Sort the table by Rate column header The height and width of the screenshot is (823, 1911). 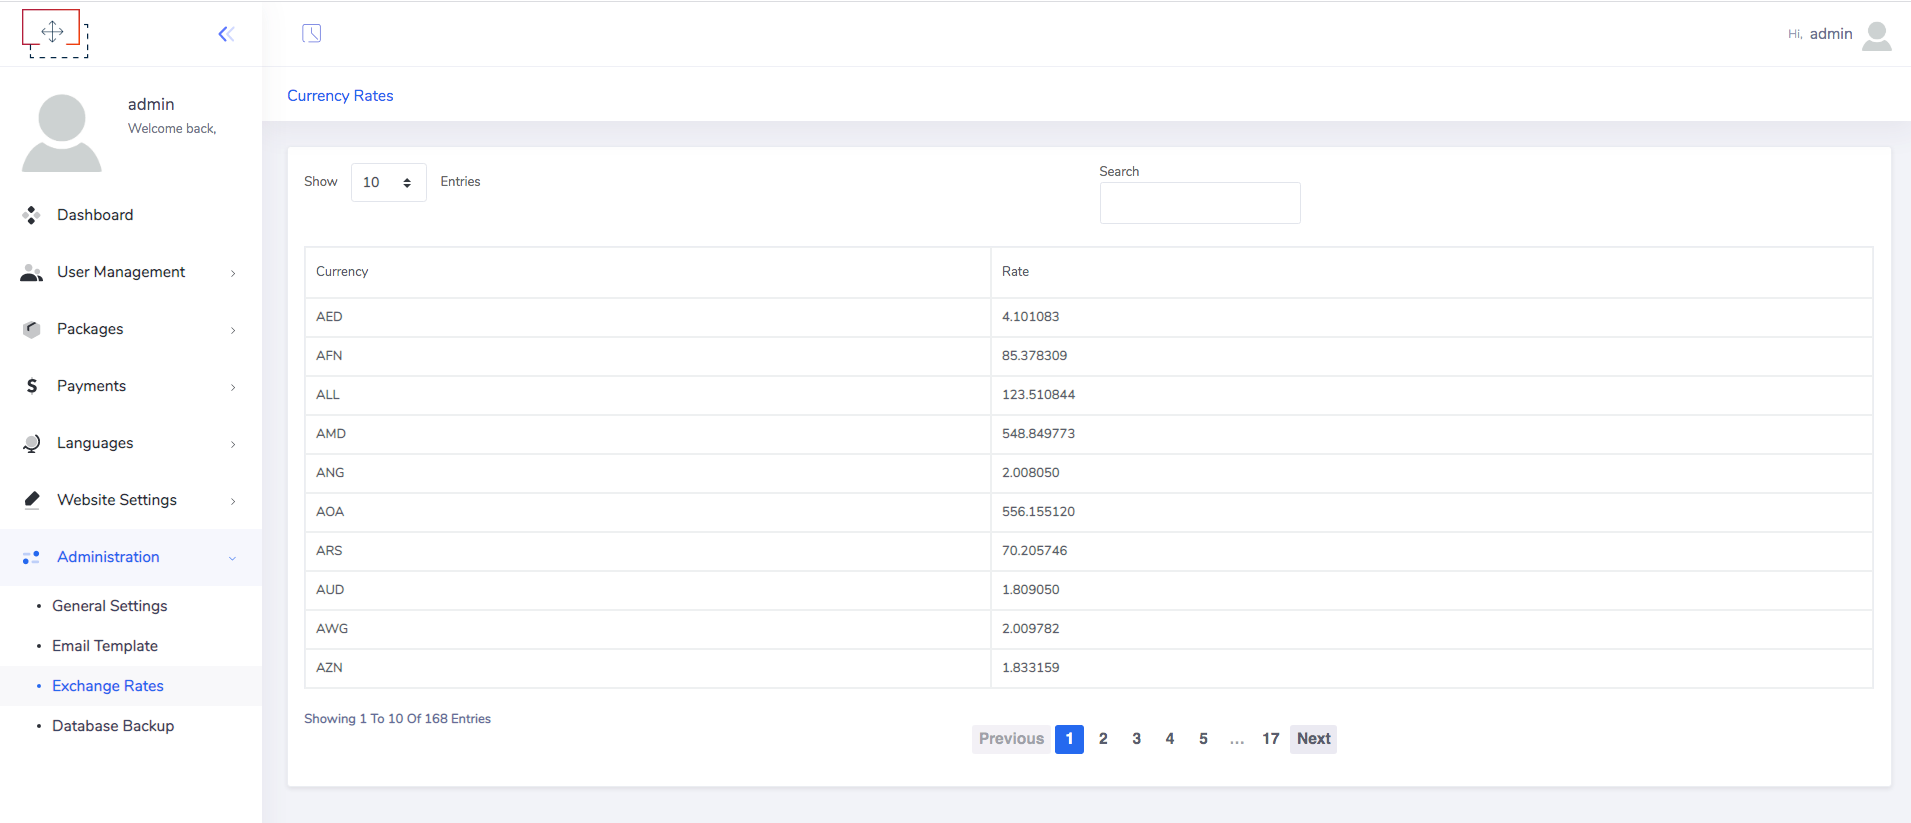pos(1015,272)
